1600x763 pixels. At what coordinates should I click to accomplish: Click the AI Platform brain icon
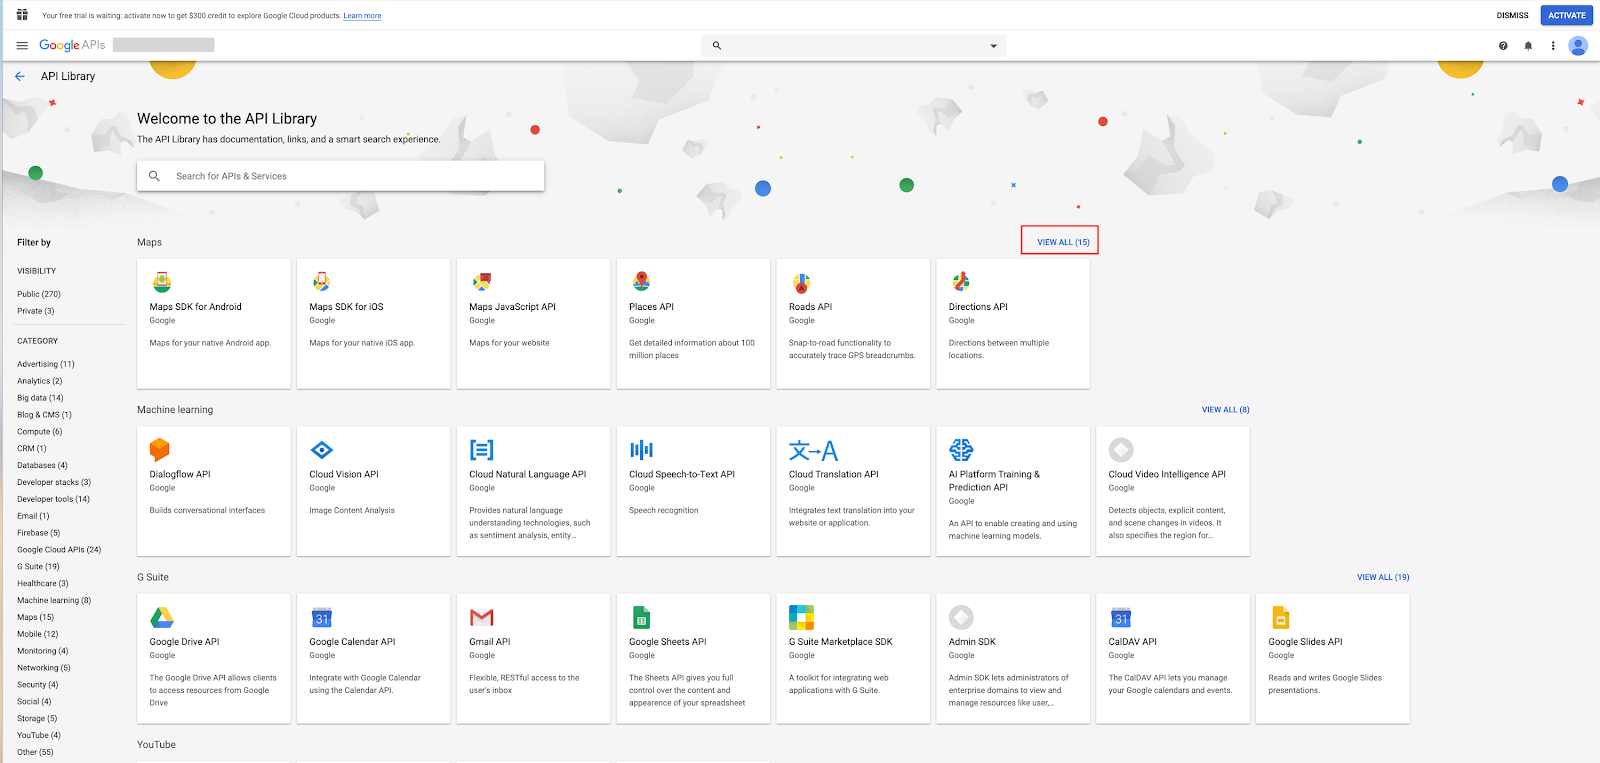point(961,449)
